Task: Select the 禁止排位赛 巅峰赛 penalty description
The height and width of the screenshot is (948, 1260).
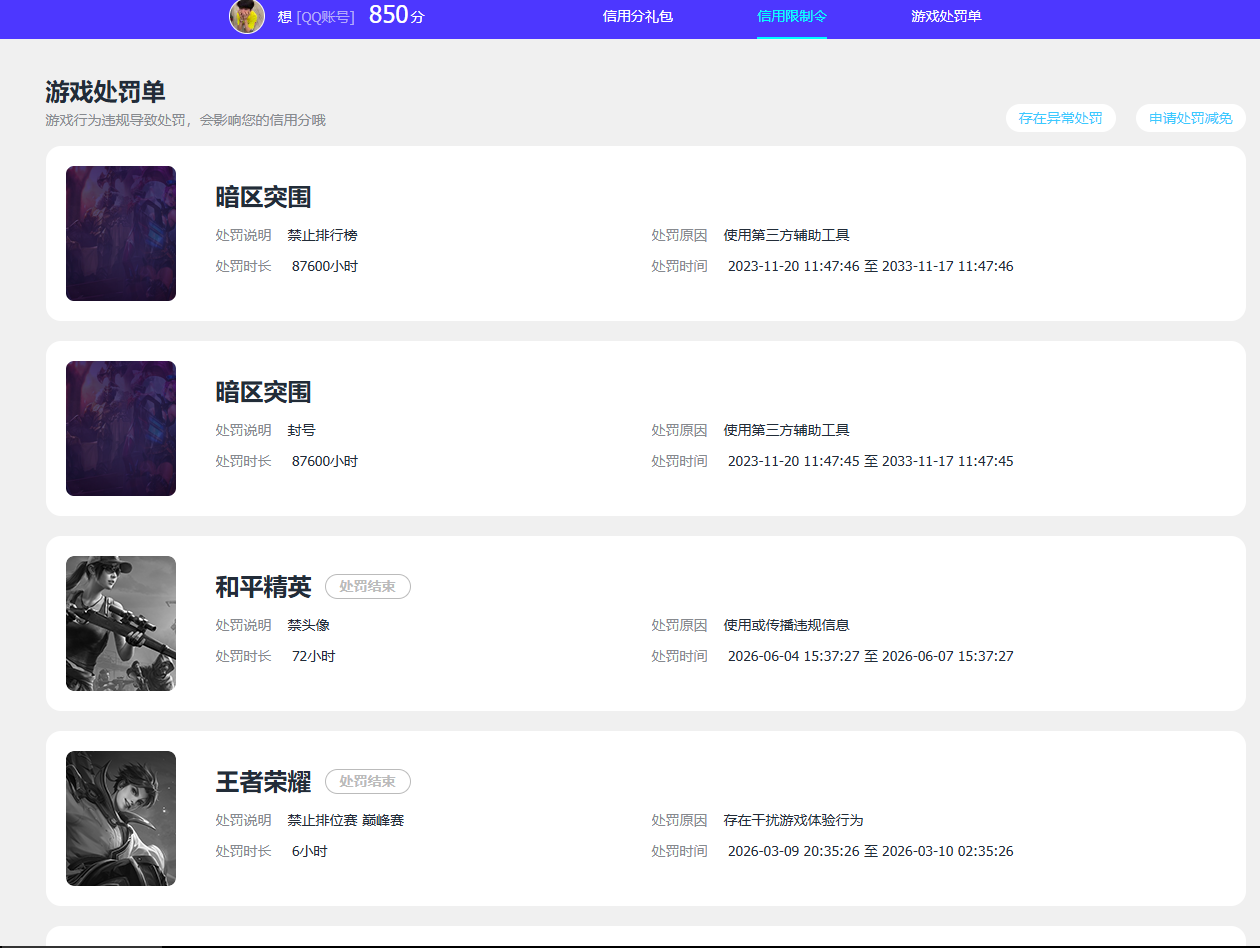Action: tap(345, 821)
